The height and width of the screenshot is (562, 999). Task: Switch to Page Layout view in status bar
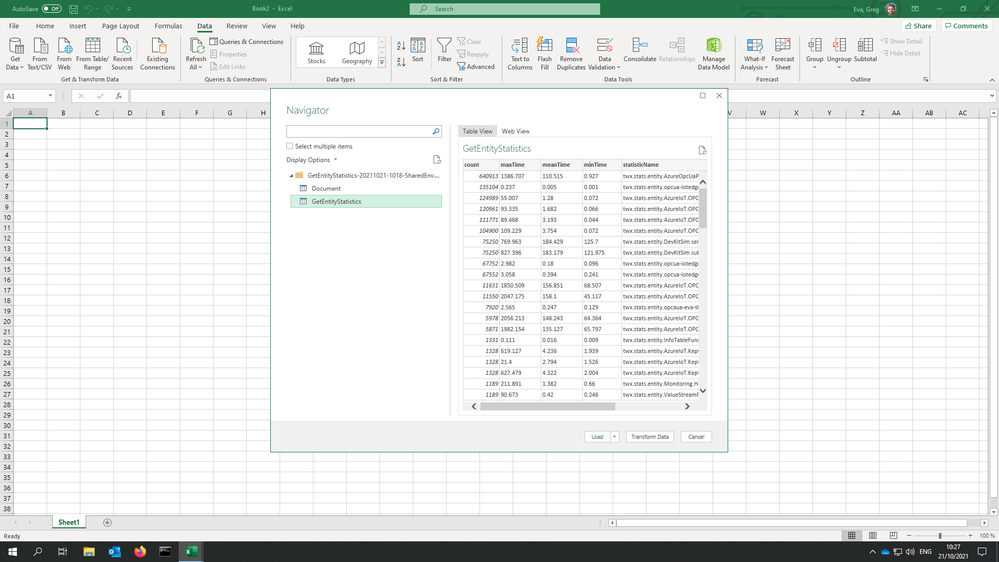tap(872, 536)
